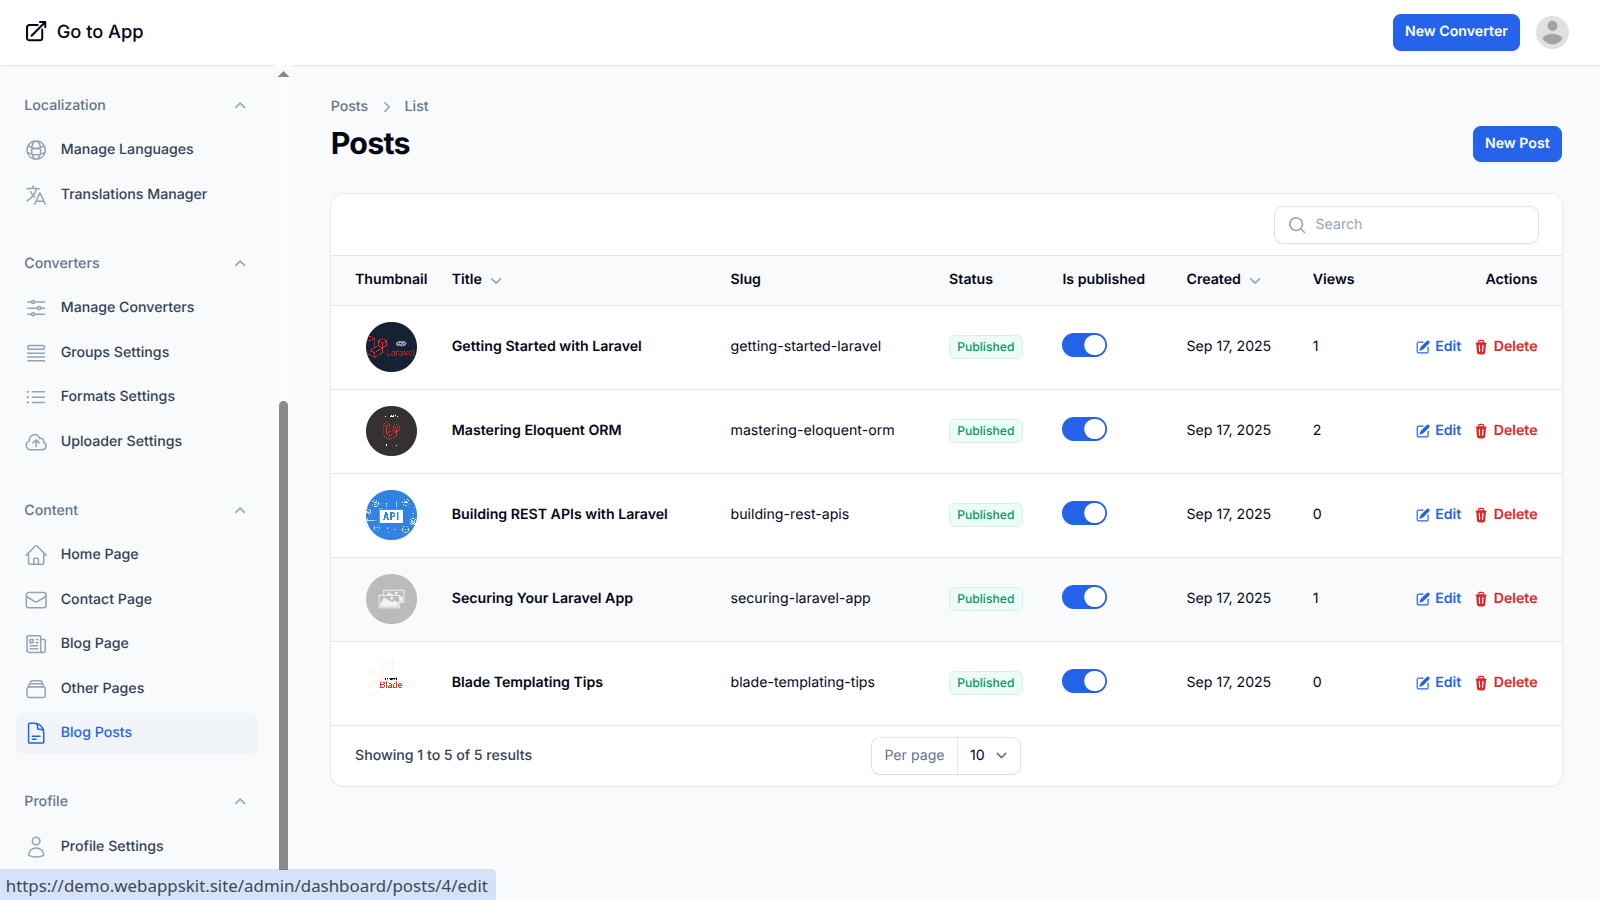Click the Translations Manager icon
This screenshot has width=1600, height=900.
(x=36, y=195)
